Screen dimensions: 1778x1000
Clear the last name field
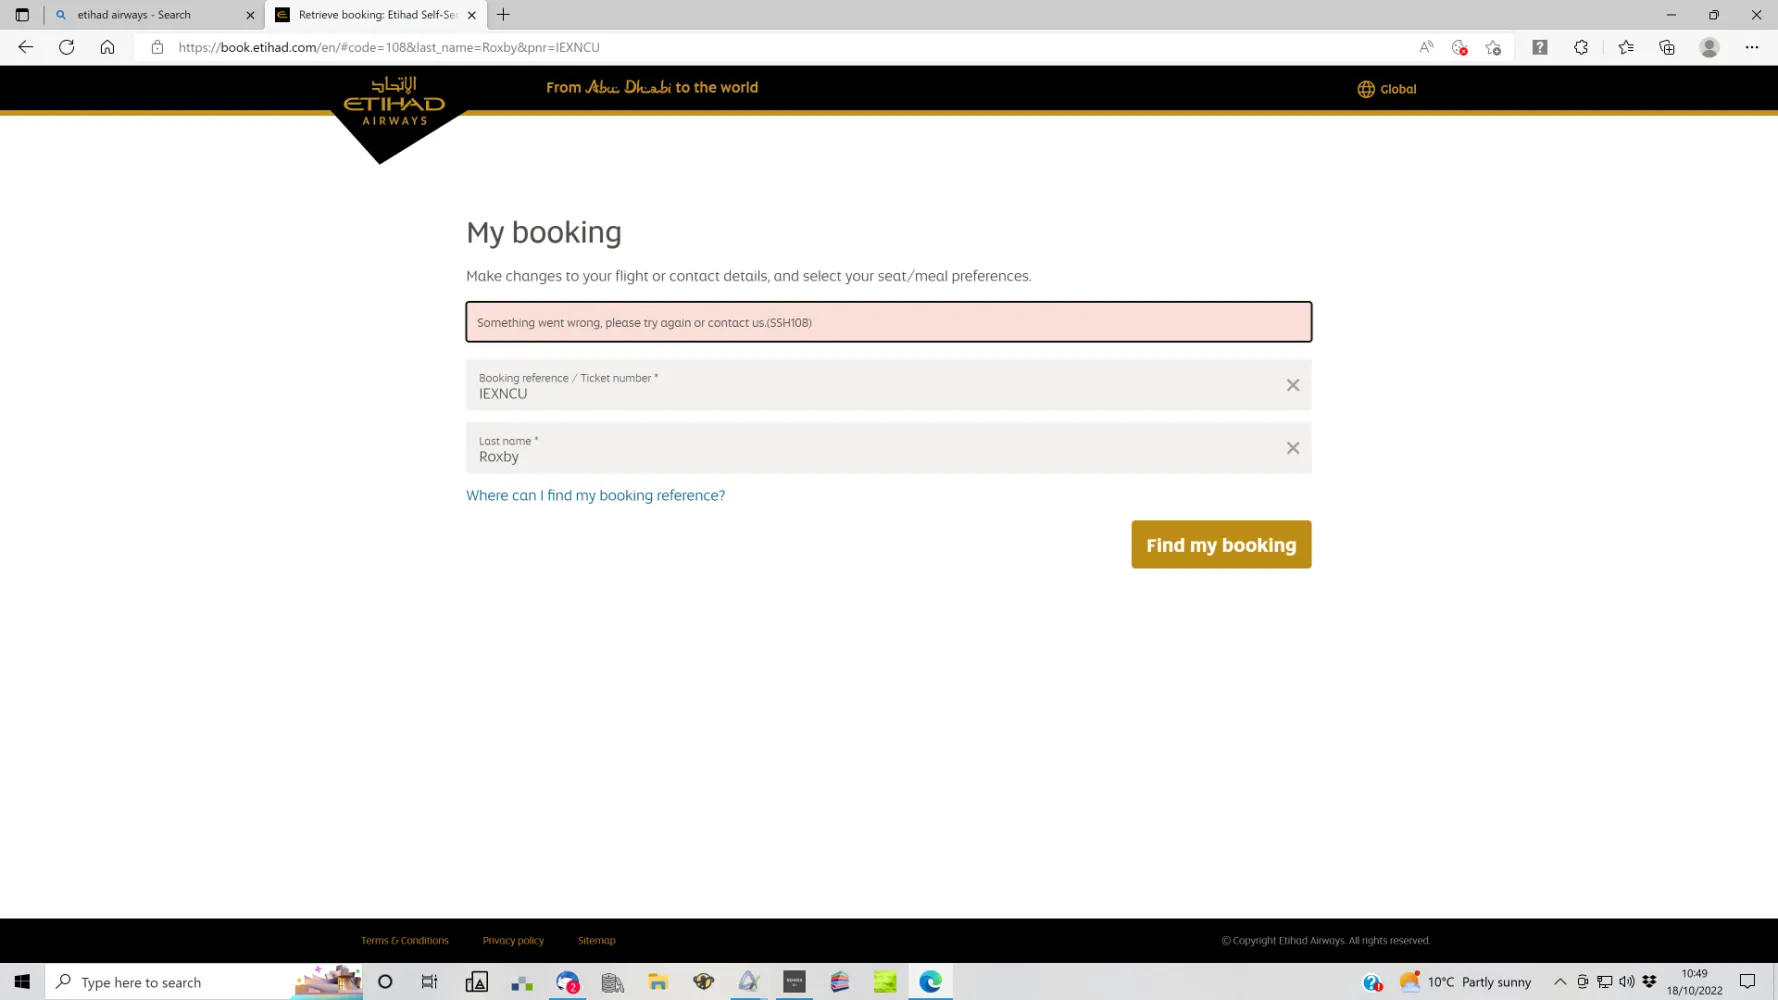tap(1293, 448)
